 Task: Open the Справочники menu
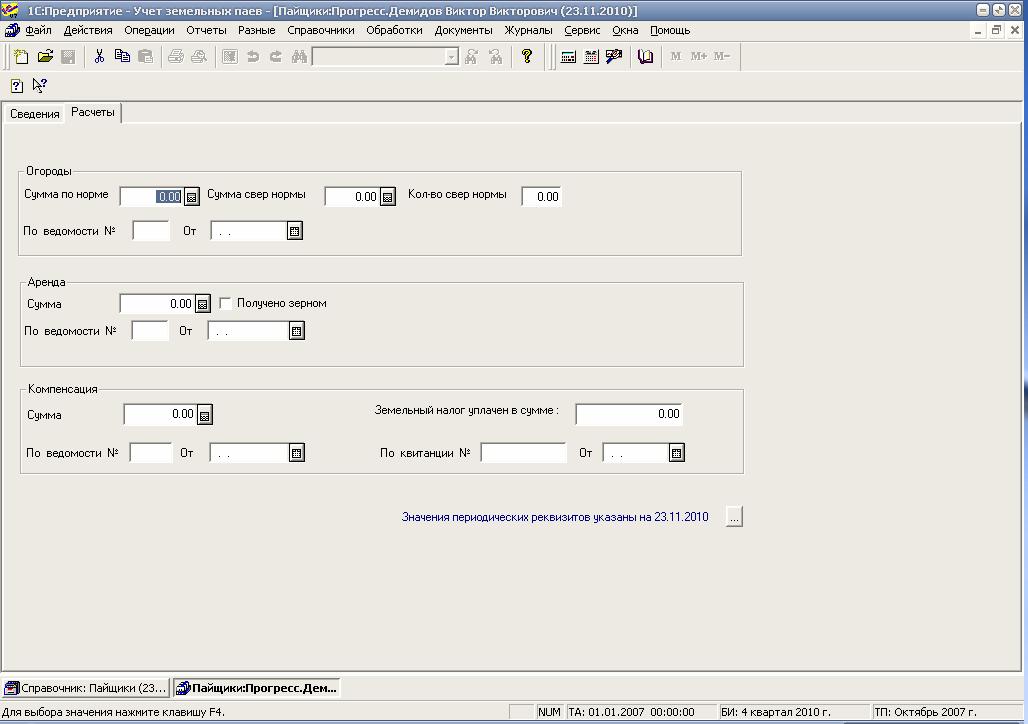click(321, 30)
